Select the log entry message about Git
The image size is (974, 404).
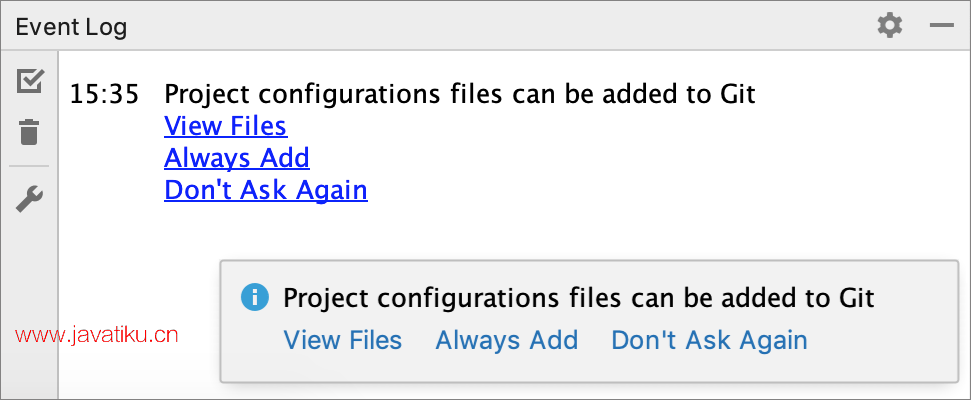coord(459,96)
